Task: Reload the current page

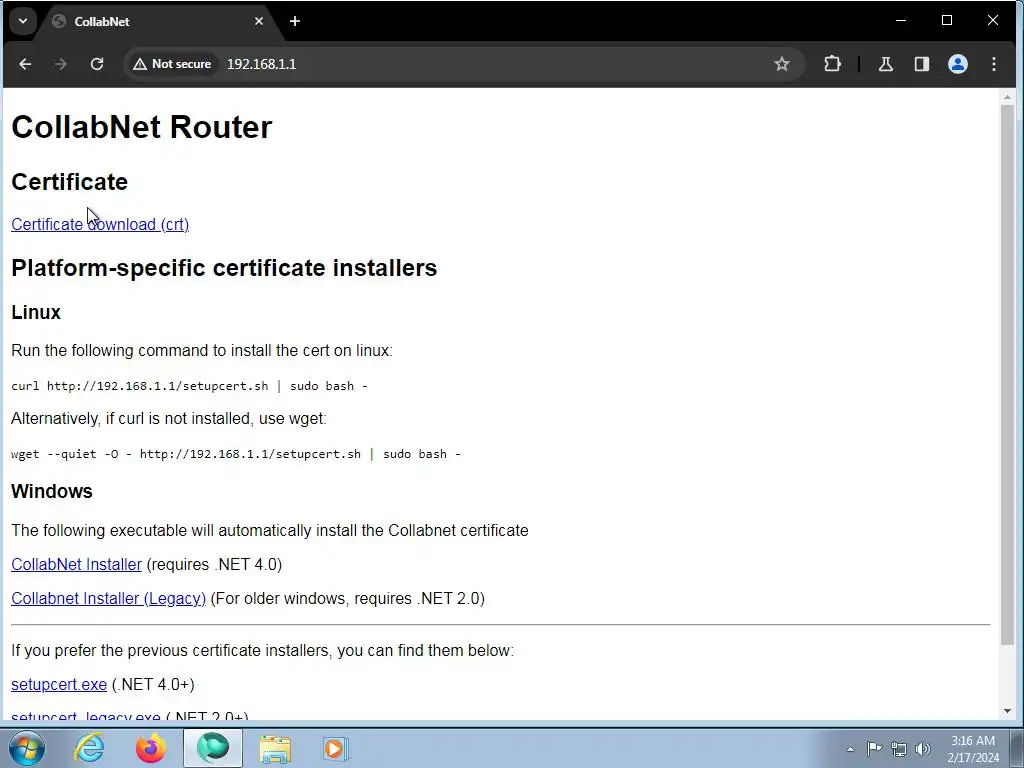Action: point(97,64)
